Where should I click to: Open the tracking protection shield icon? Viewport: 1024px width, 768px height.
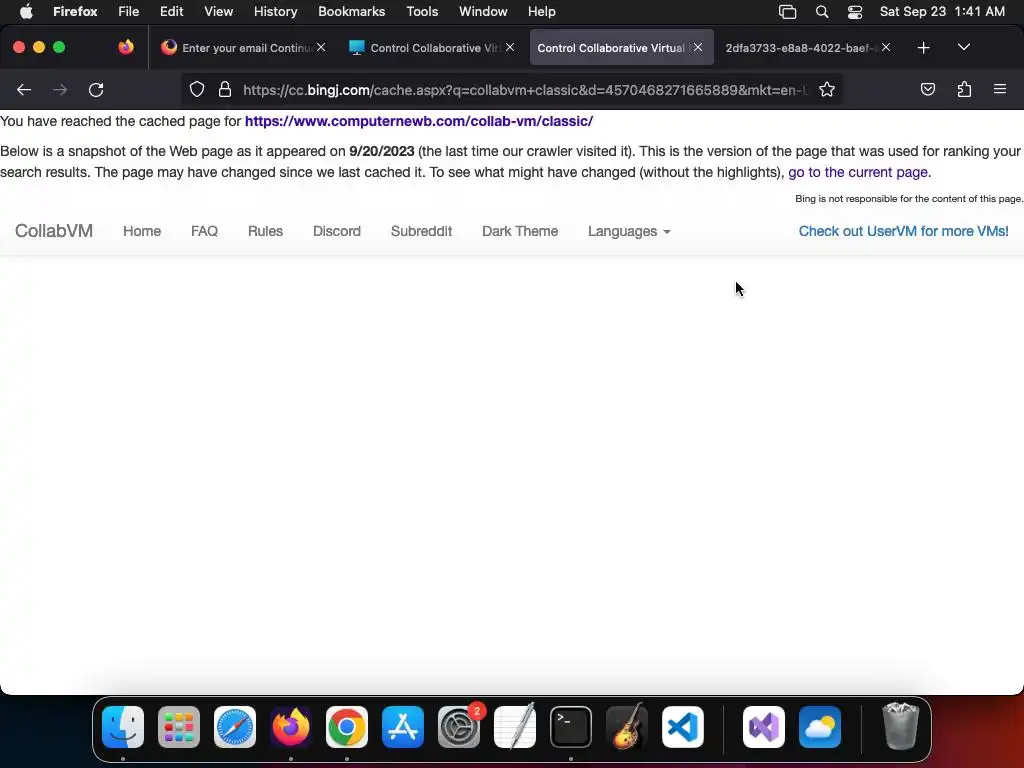(x=197, y=90)
